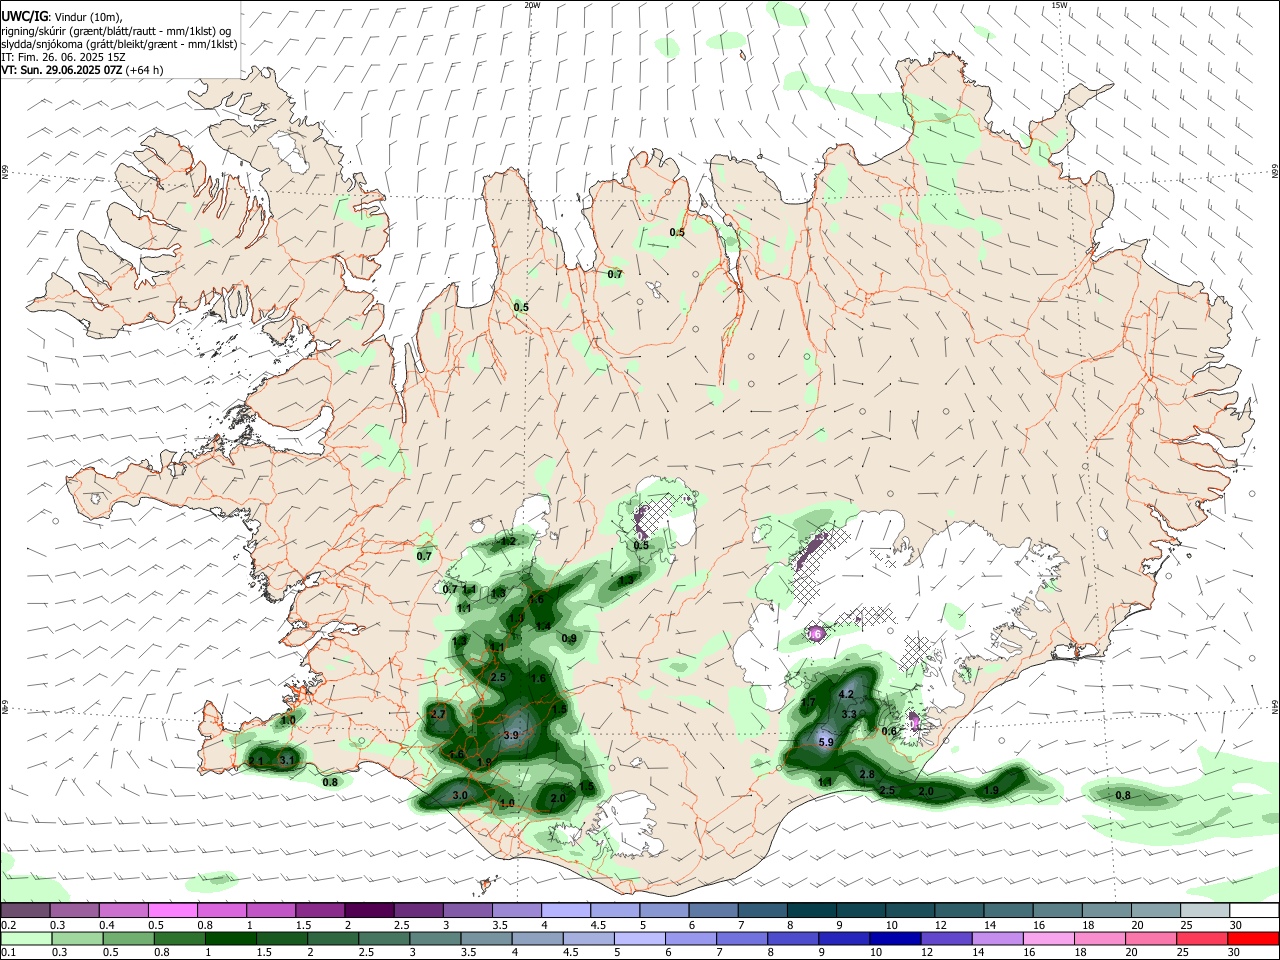Pick the darkest green 1–1.5 rain legend swatch

(x=231, y=939)
